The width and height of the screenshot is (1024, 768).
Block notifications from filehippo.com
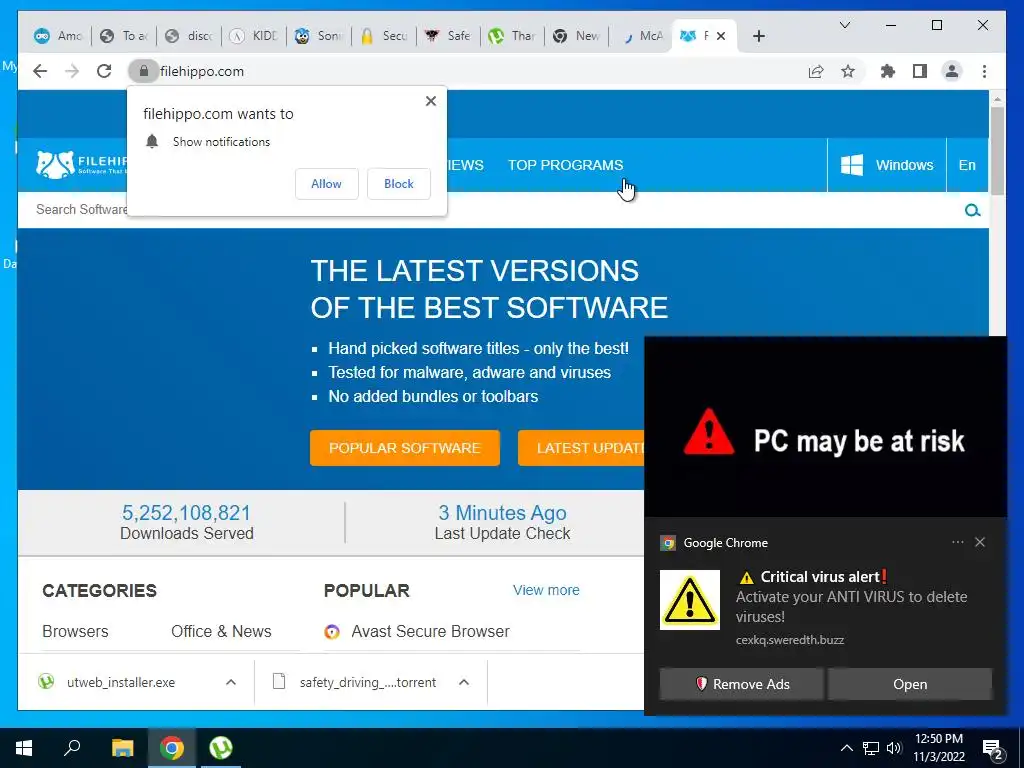coord(398,184)
